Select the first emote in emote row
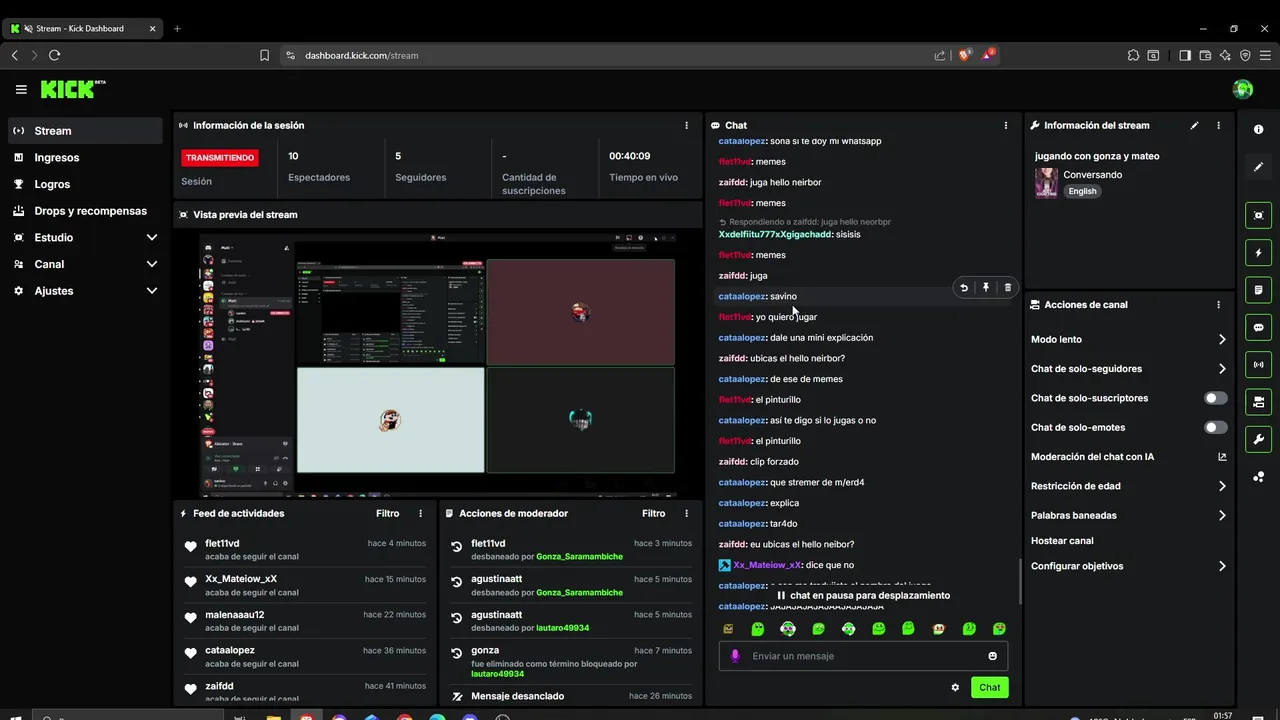1280x720 pixels. point(728,629)
